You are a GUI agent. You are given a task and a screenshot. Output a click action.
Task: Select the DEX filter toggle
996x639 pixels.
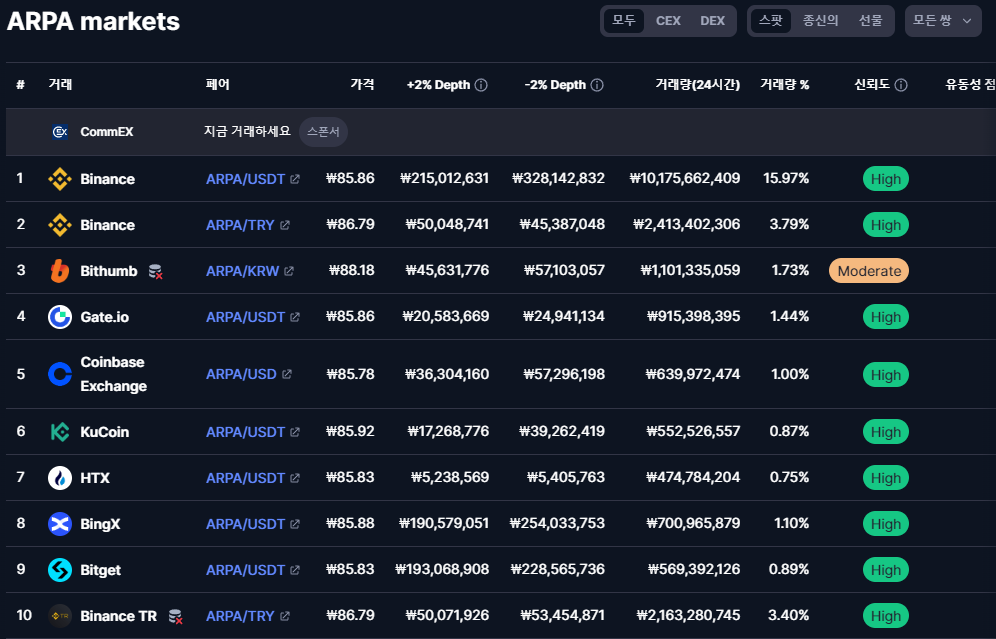point(712,21)
